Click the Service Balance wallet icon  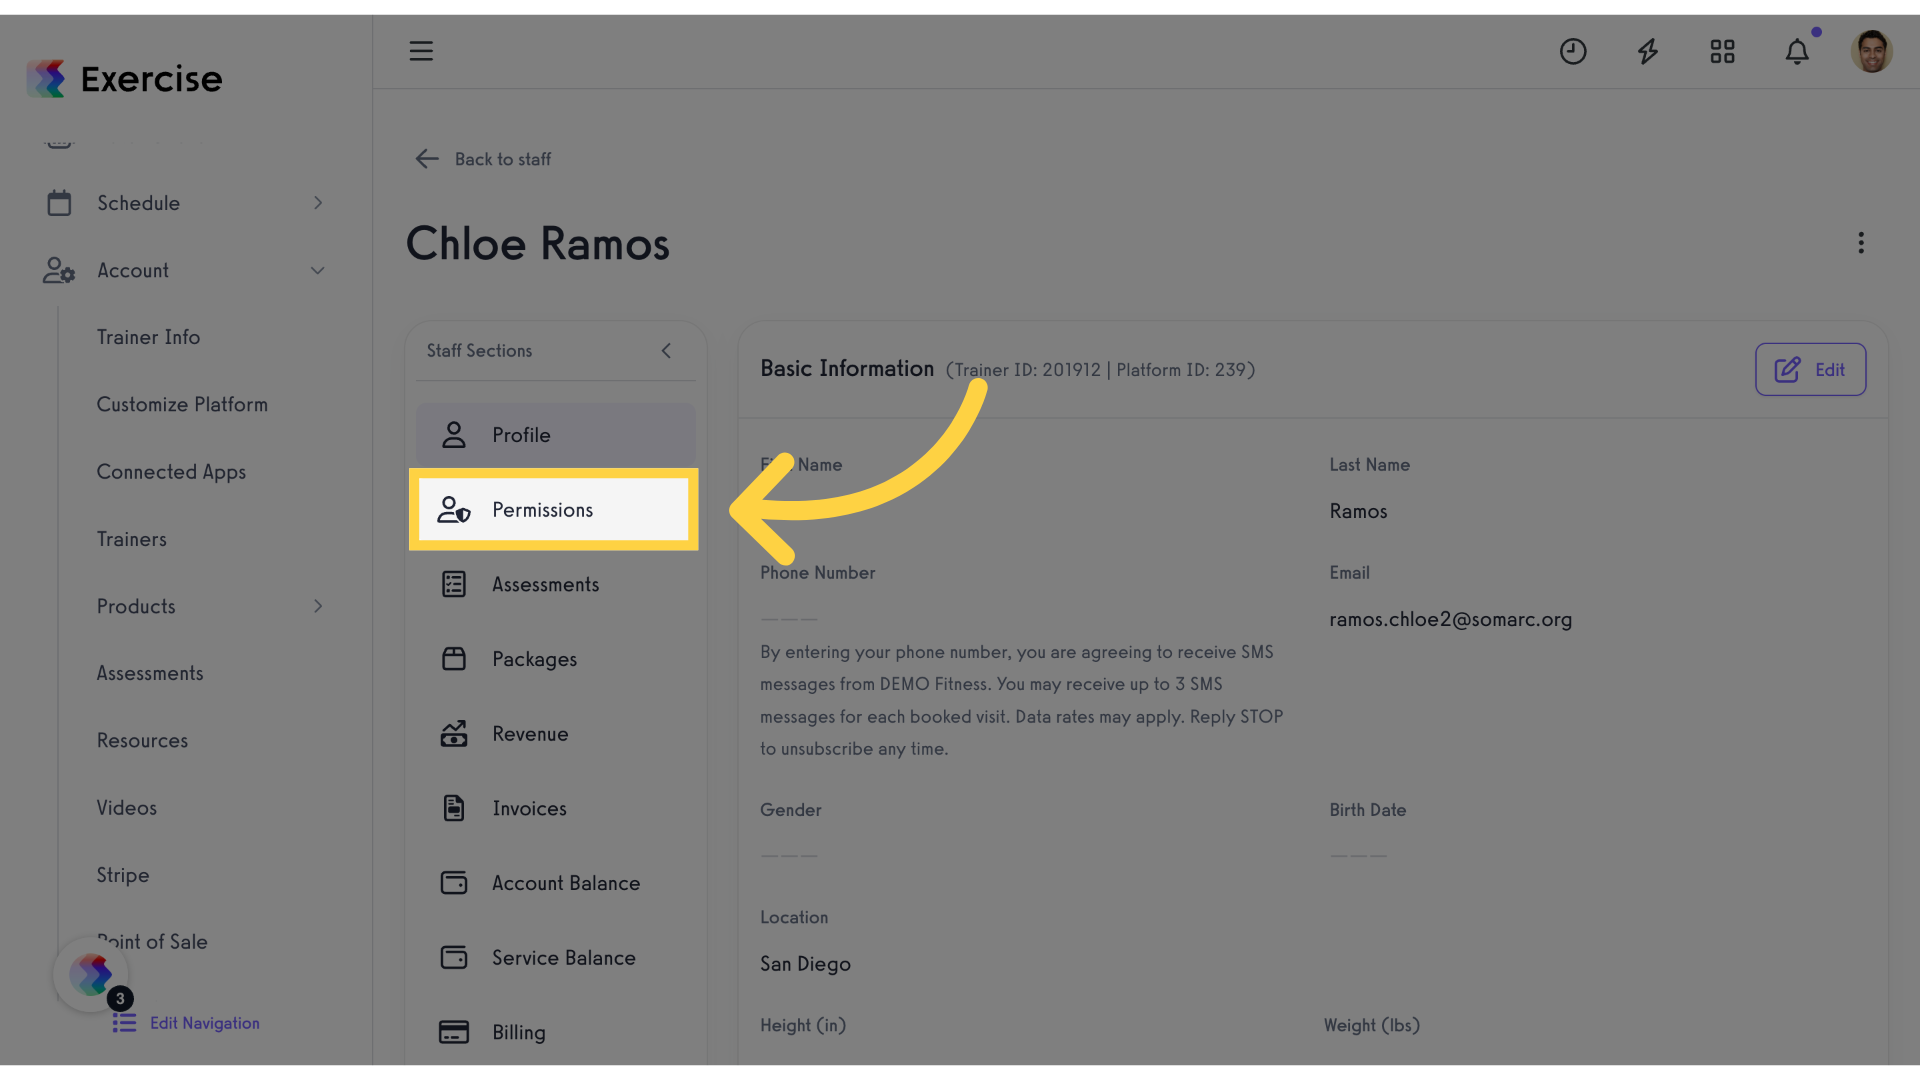pyautogui.click(x=454, y=958)
